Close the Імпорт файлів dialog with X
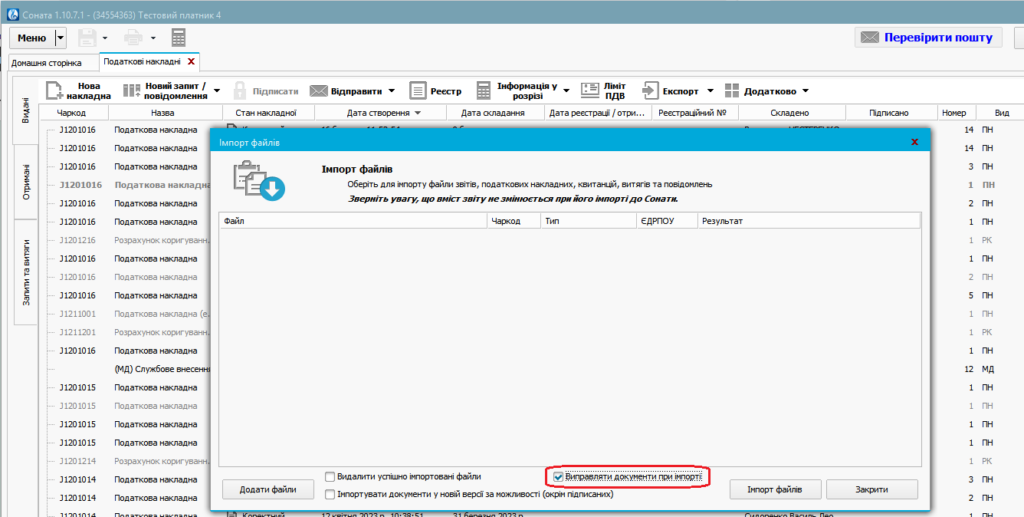Viewport: 1024px width, 517px height. click(x=915, y=142)
